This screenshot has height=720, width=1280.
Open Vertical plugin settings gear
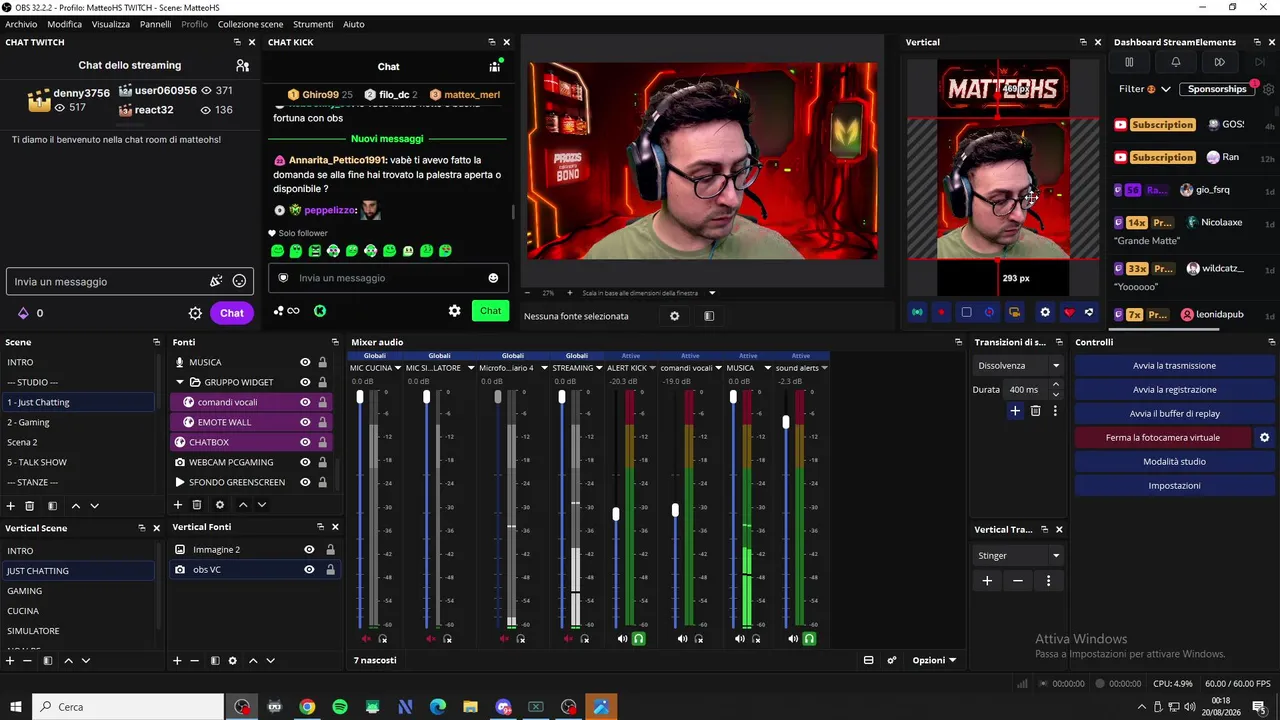[x=1045, y=313]
